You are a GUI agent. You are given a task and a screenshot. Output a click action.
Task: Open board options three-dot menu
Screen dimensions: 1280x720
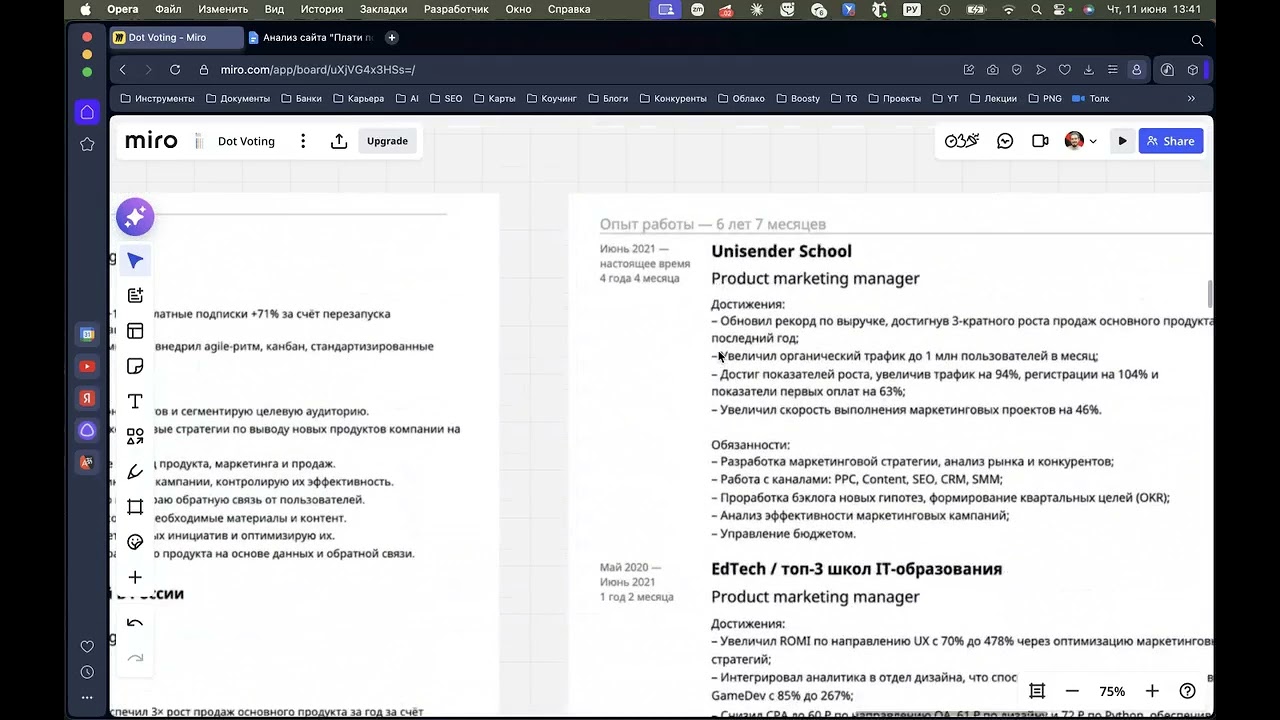[303, 141]
